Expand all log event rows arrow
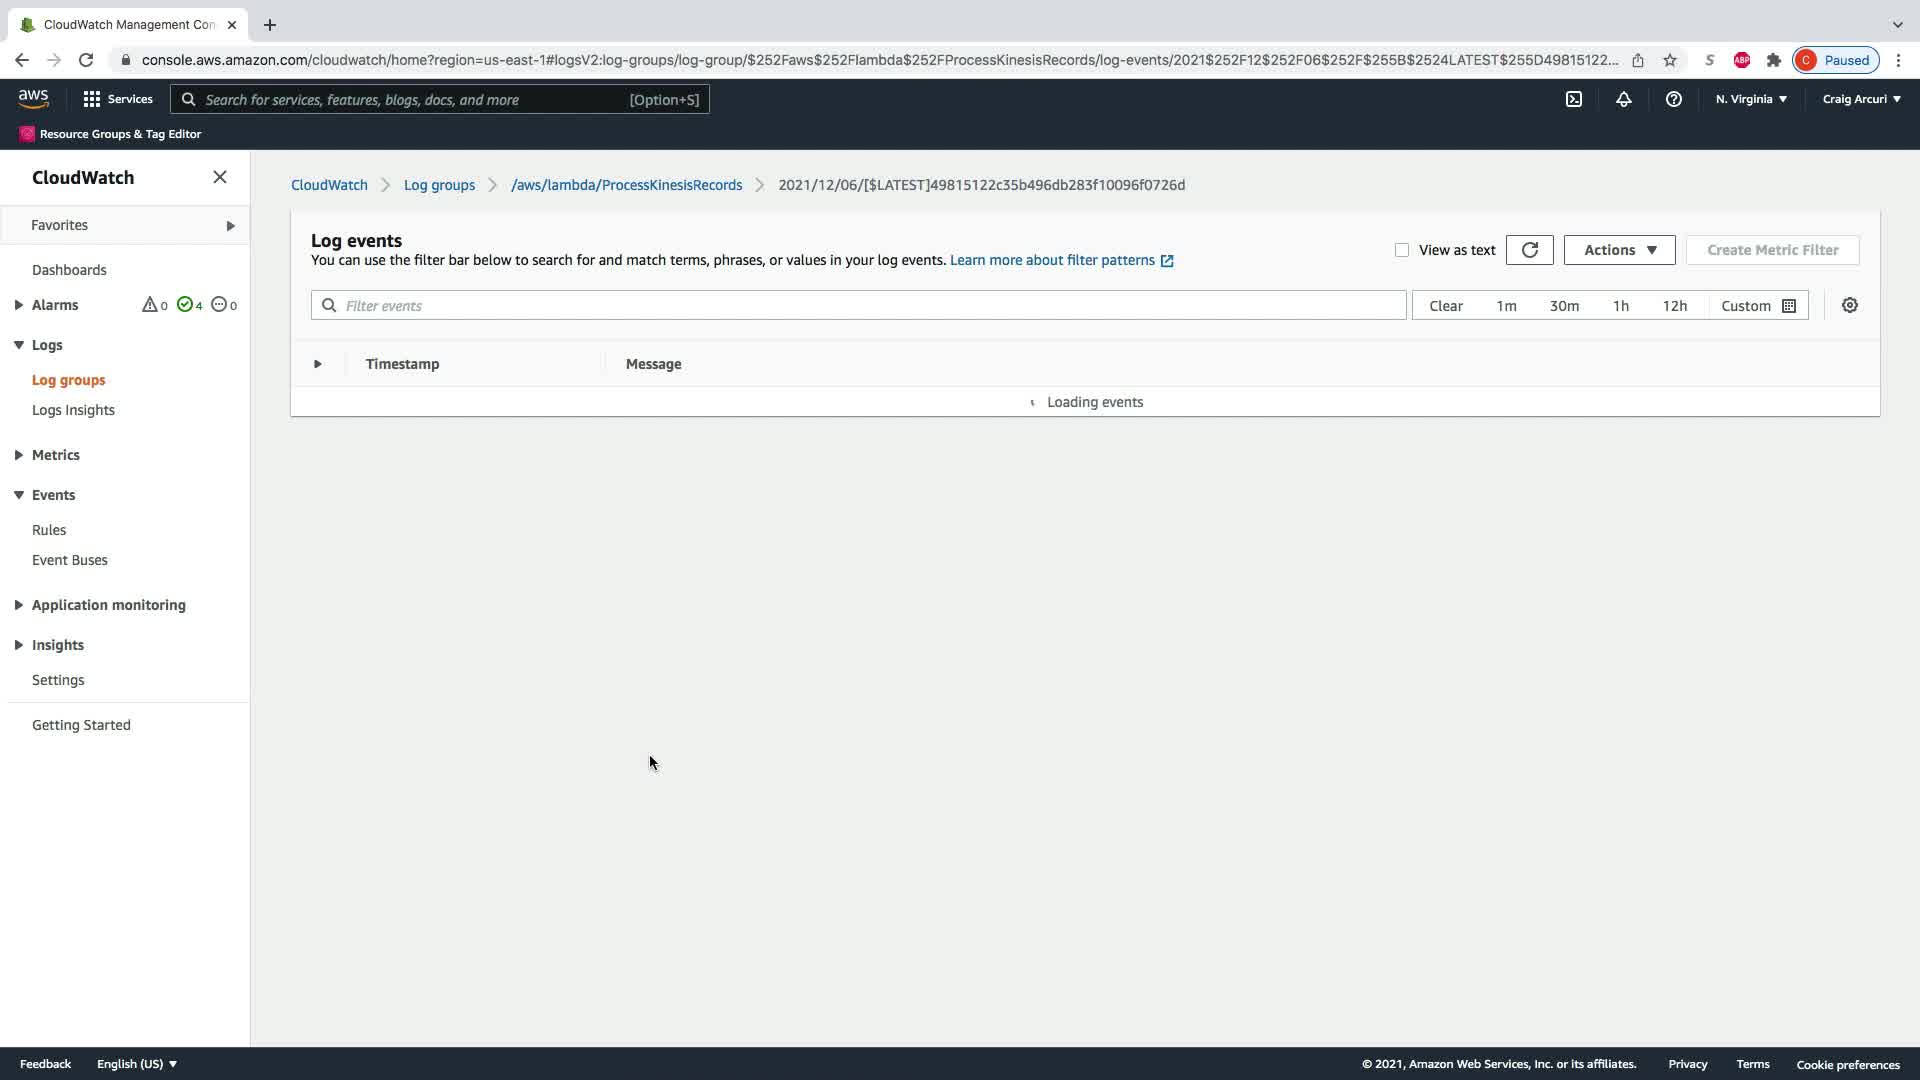1920x1080 pixels. click(x=318, y=364)
